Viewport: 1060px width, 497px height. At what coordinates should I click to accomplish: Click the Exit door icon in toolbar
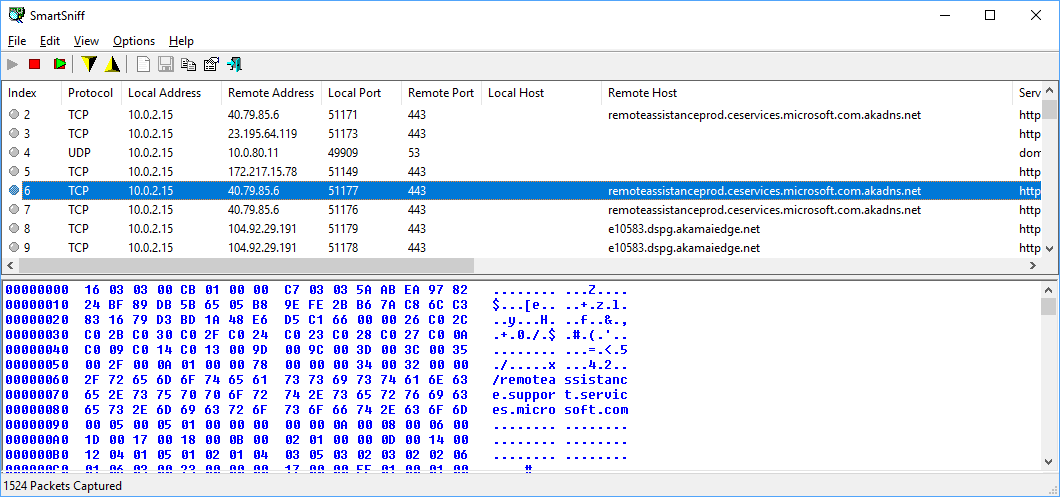tap(235, 65)
